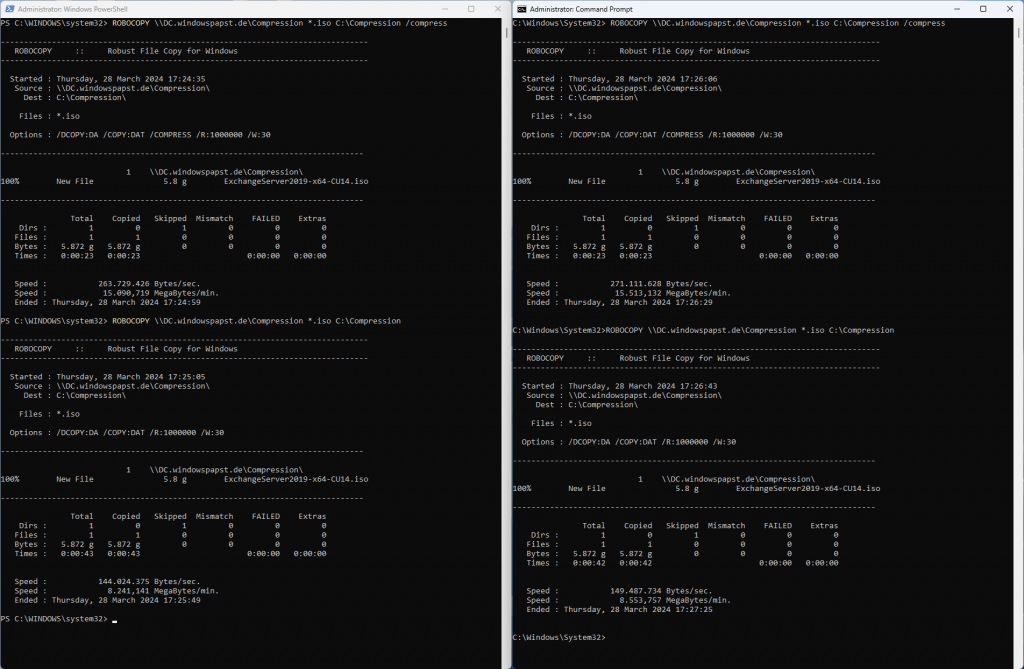Click the blinking cursor at the PowerShell prompt

pos(117,620)
